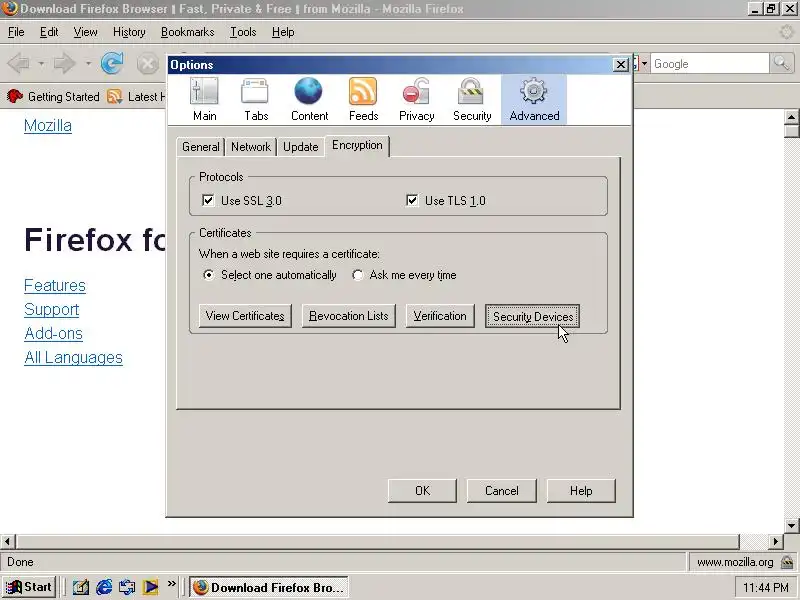The width and height of the screenshot is (800, 600).
Task: Click the View Certificates button
Action: pos(245,316)
